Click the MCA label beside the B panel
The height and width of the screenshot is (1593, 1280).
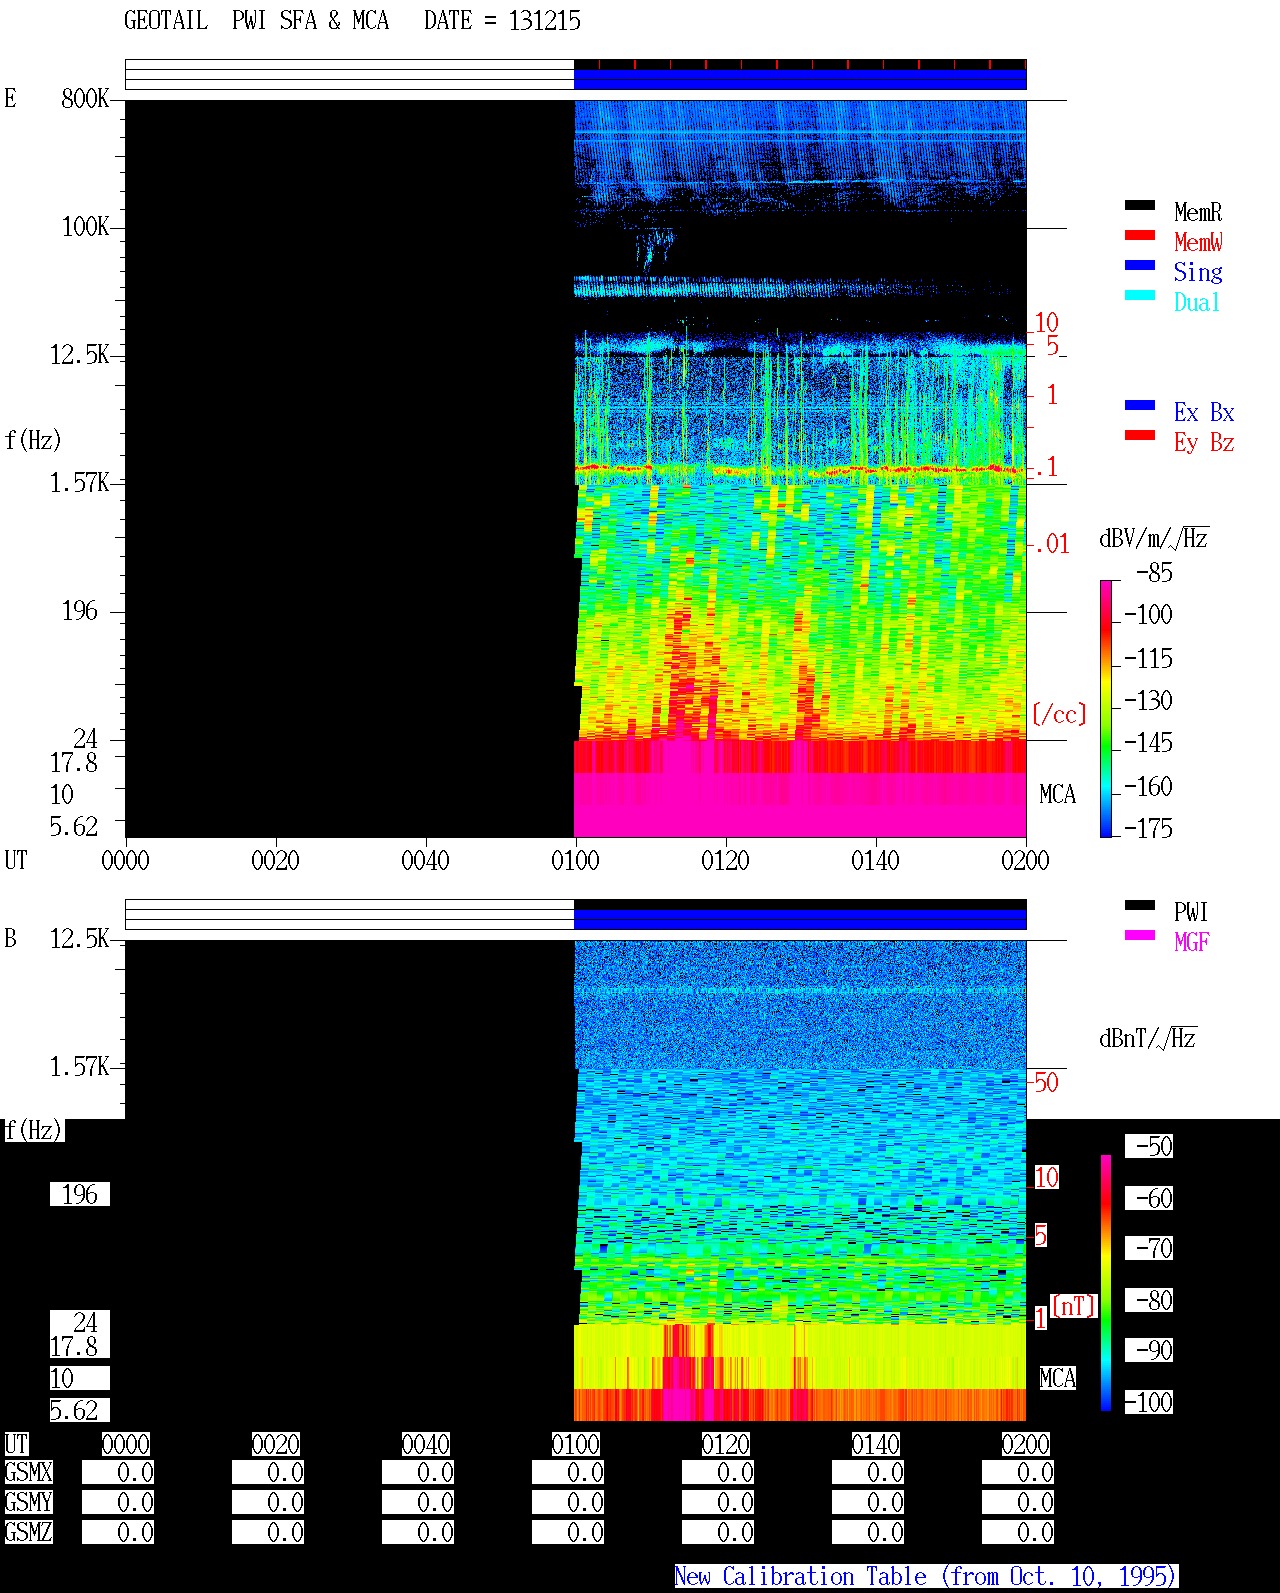[1057, 1378]
